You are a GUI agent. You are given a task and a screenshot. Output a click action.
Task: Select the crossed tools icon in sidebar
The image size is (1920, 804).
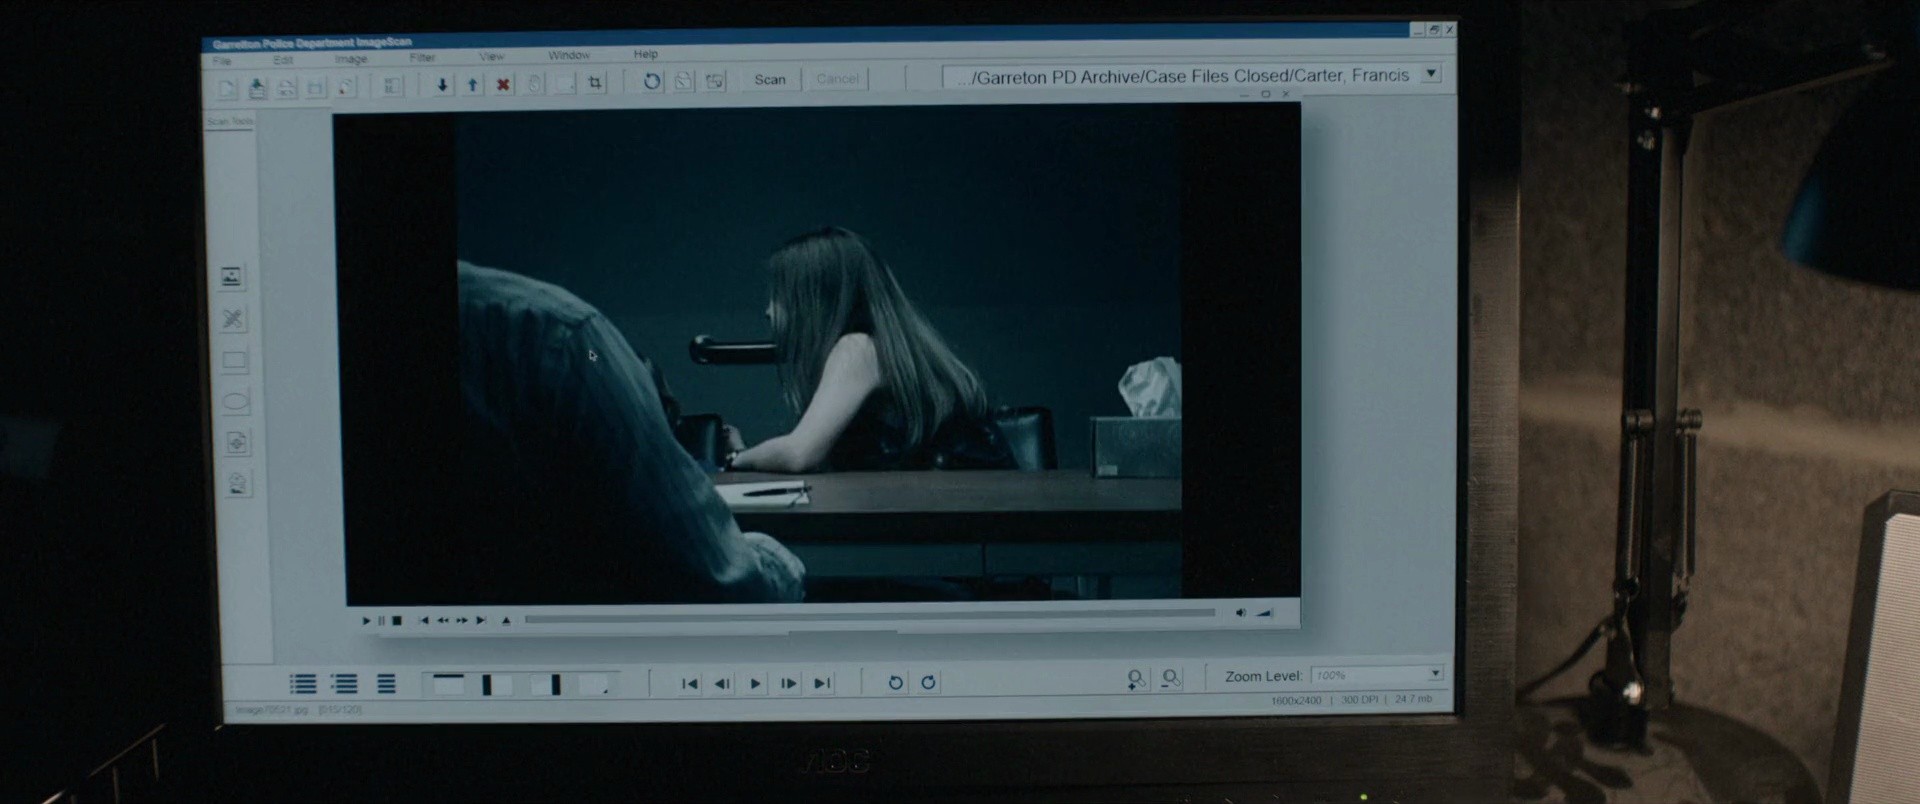[x=233, y=319]
